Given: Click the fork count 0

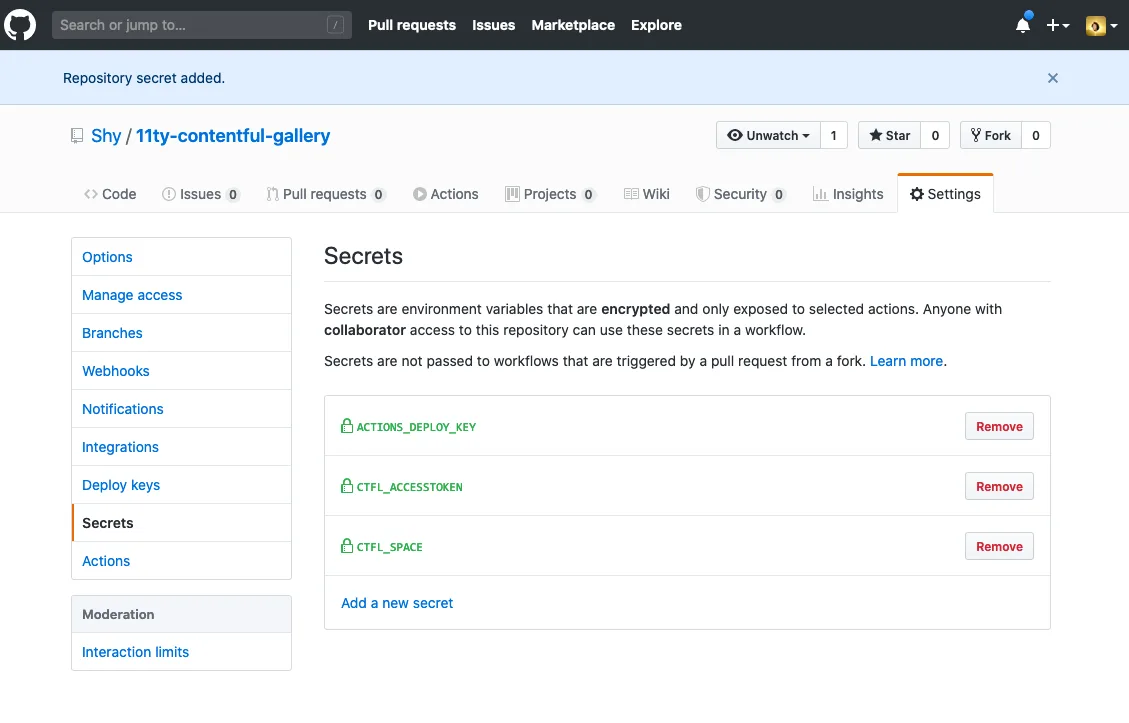Looking at the screenshot, I should click(1035, 135).
